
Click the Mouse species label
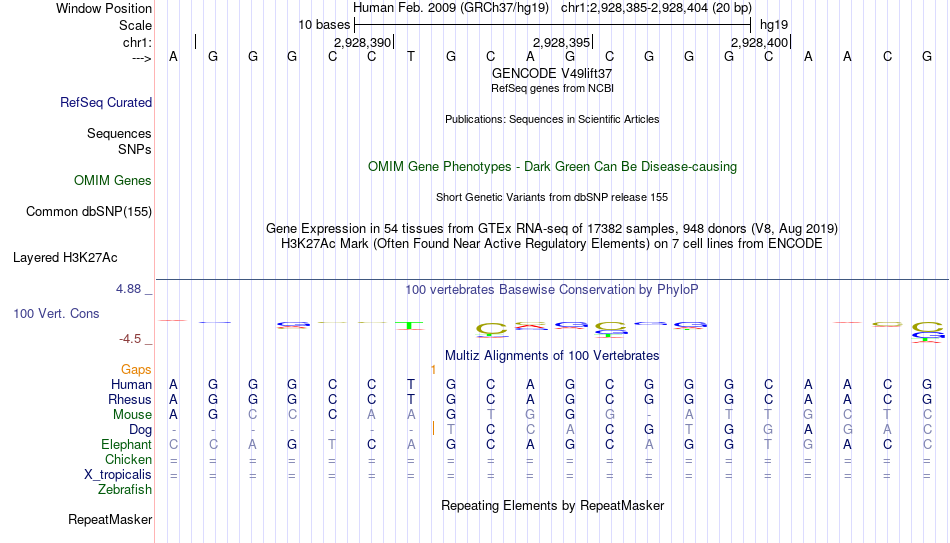(x=132, y=415)
